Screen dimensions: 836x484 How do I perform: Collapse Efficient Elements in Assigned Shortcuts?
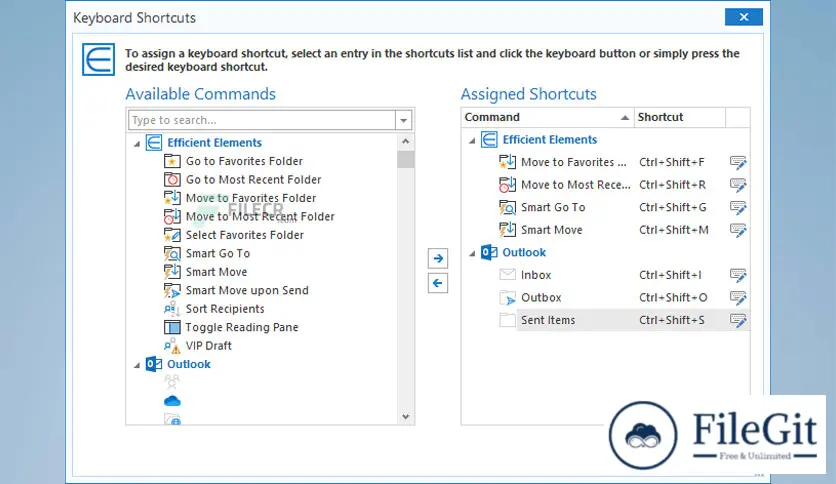pyautogui.click(x=472, y=141)
